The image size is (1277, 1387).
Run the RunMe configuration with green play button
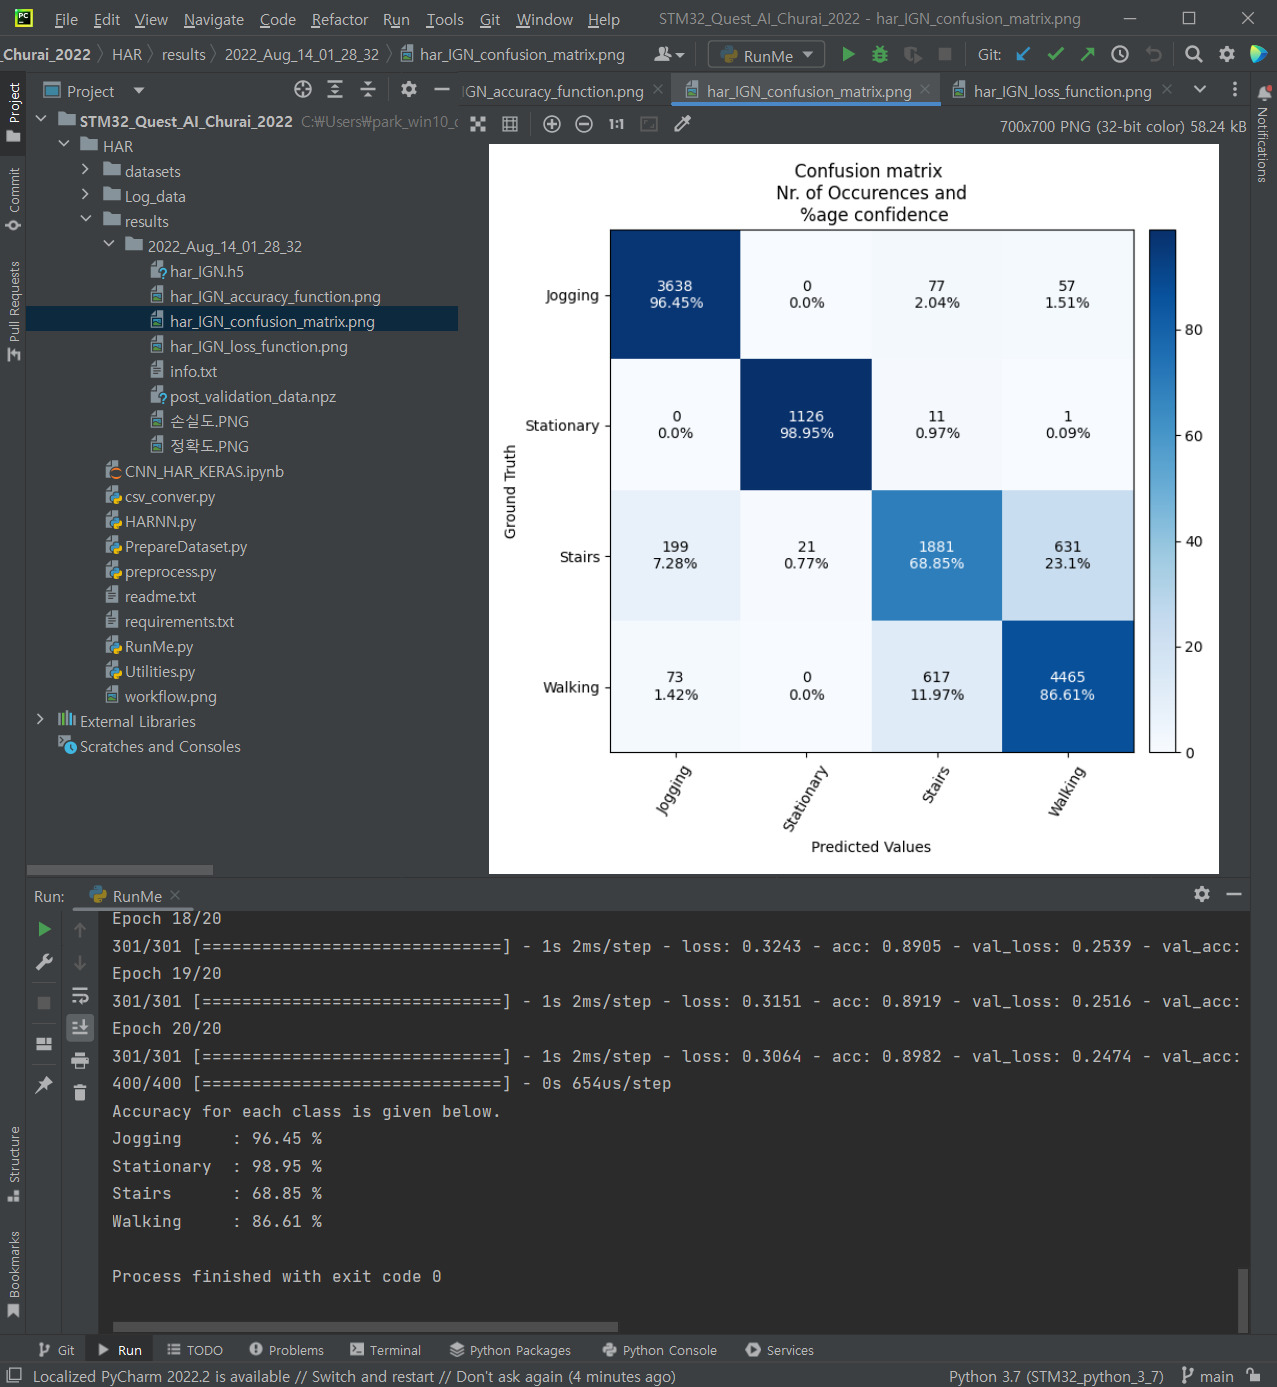click(848, 55)
